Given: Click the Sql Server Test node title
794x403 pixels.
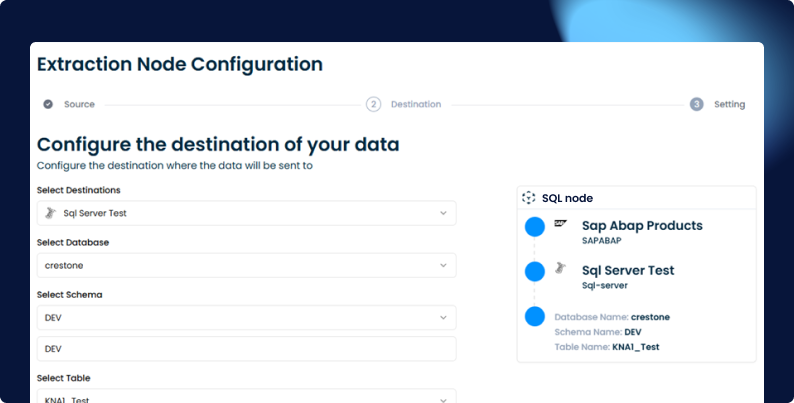Looking at the screenshot, I should coord(628,270).
